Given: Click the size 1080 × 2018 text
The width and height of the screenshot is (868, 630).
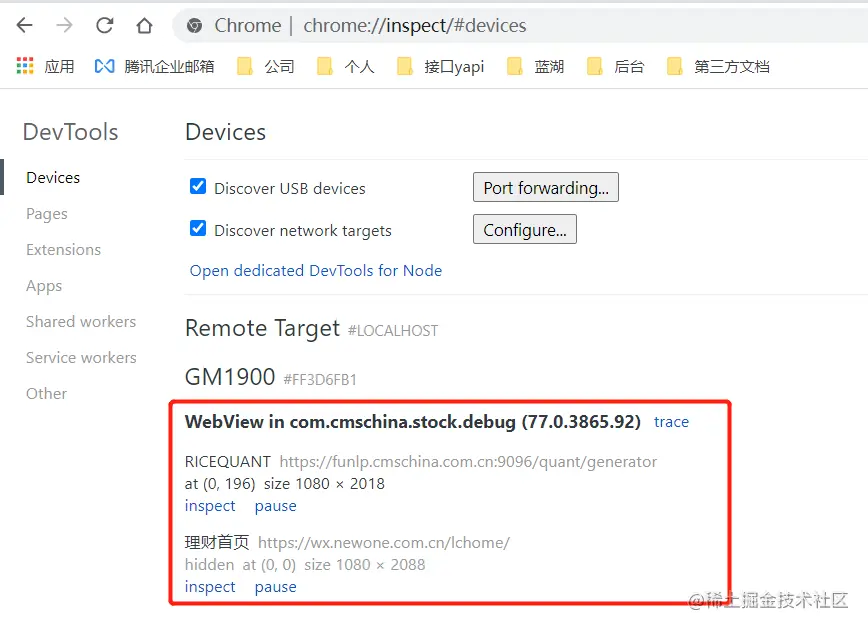Looking at the screenshot, I should click(324, 484).
